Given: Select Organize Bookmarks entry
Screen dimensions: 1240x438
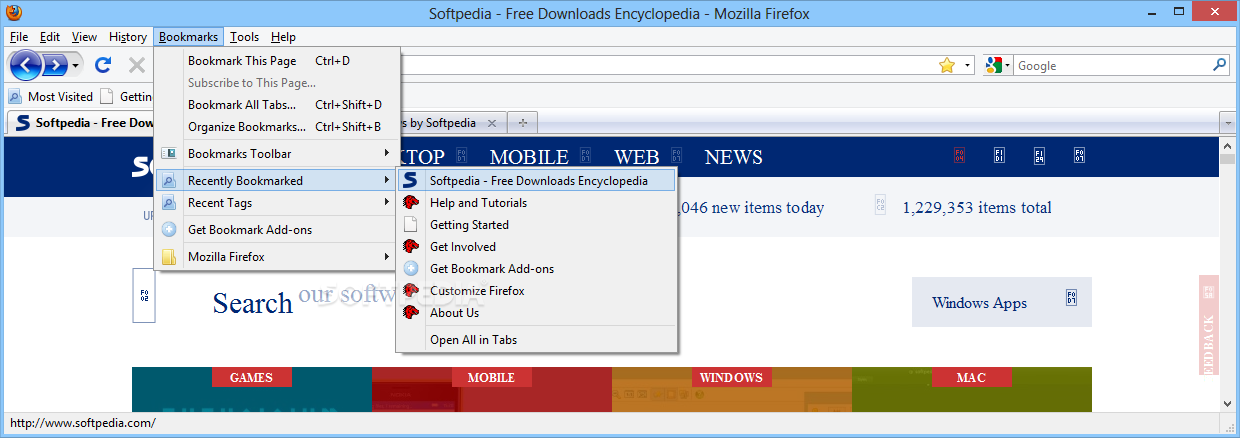Looking at the screenshot, I should click(x=277, y=127).
